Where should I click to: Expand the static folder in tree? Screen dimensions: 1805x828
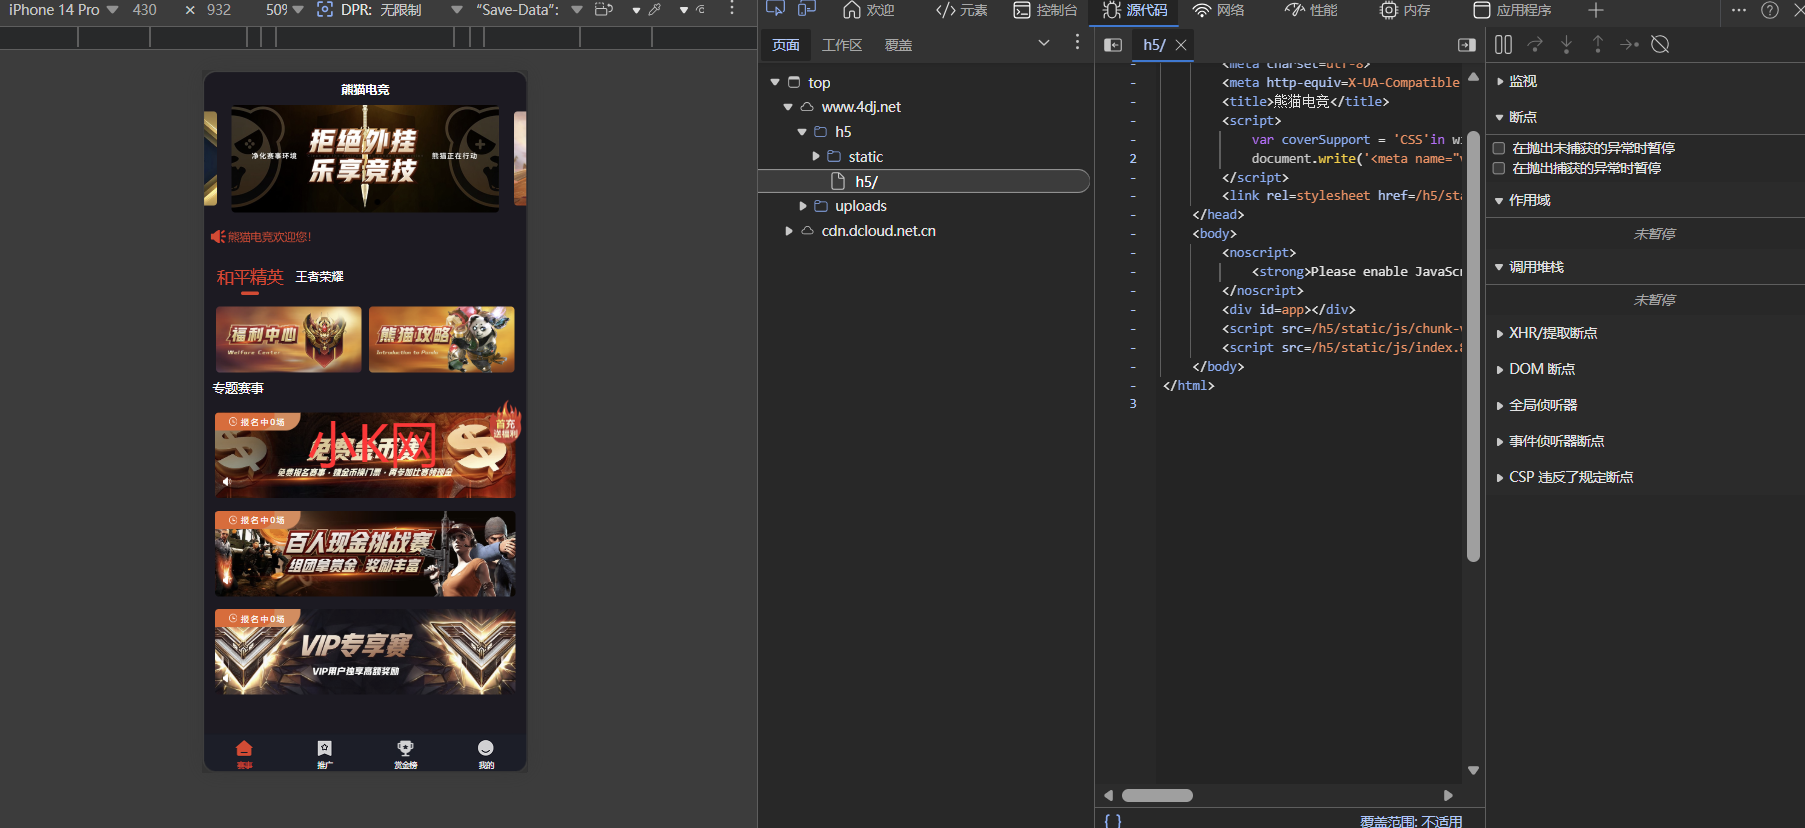pos(816,157)
